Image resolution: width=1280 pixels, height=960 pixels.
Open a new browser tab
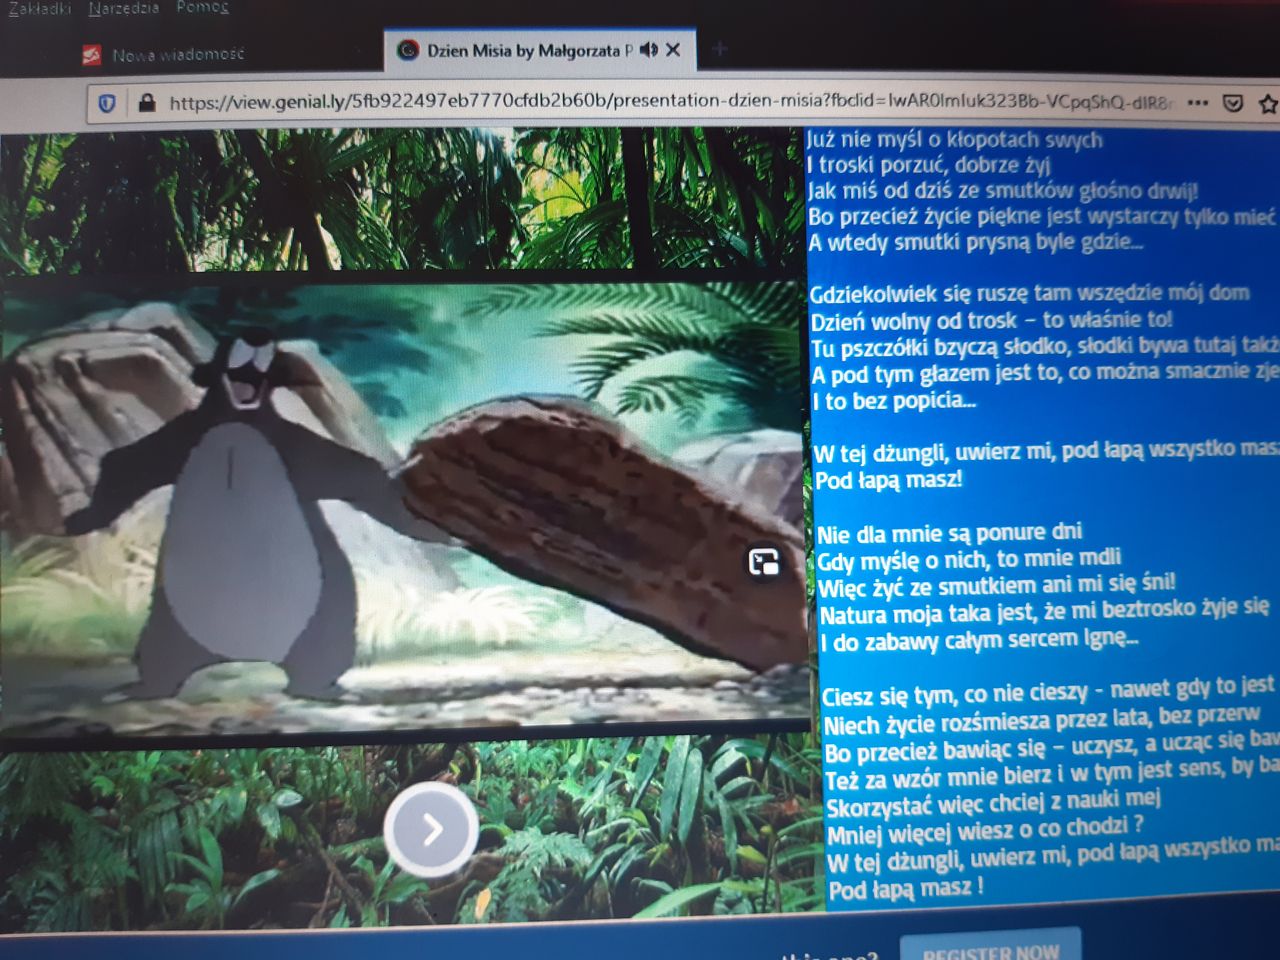(x=719, y=48)
